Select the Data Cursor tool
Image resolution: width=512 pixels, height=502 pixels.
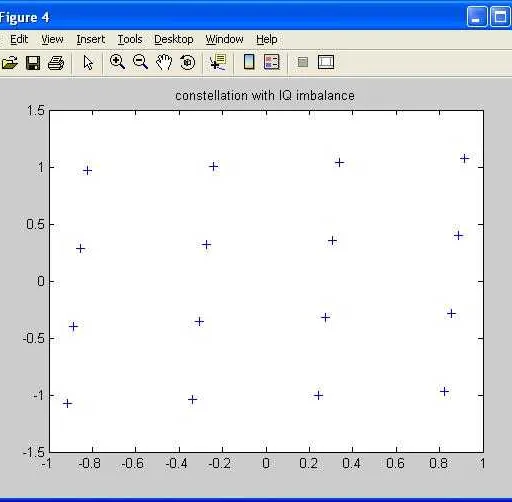(218, 62)
